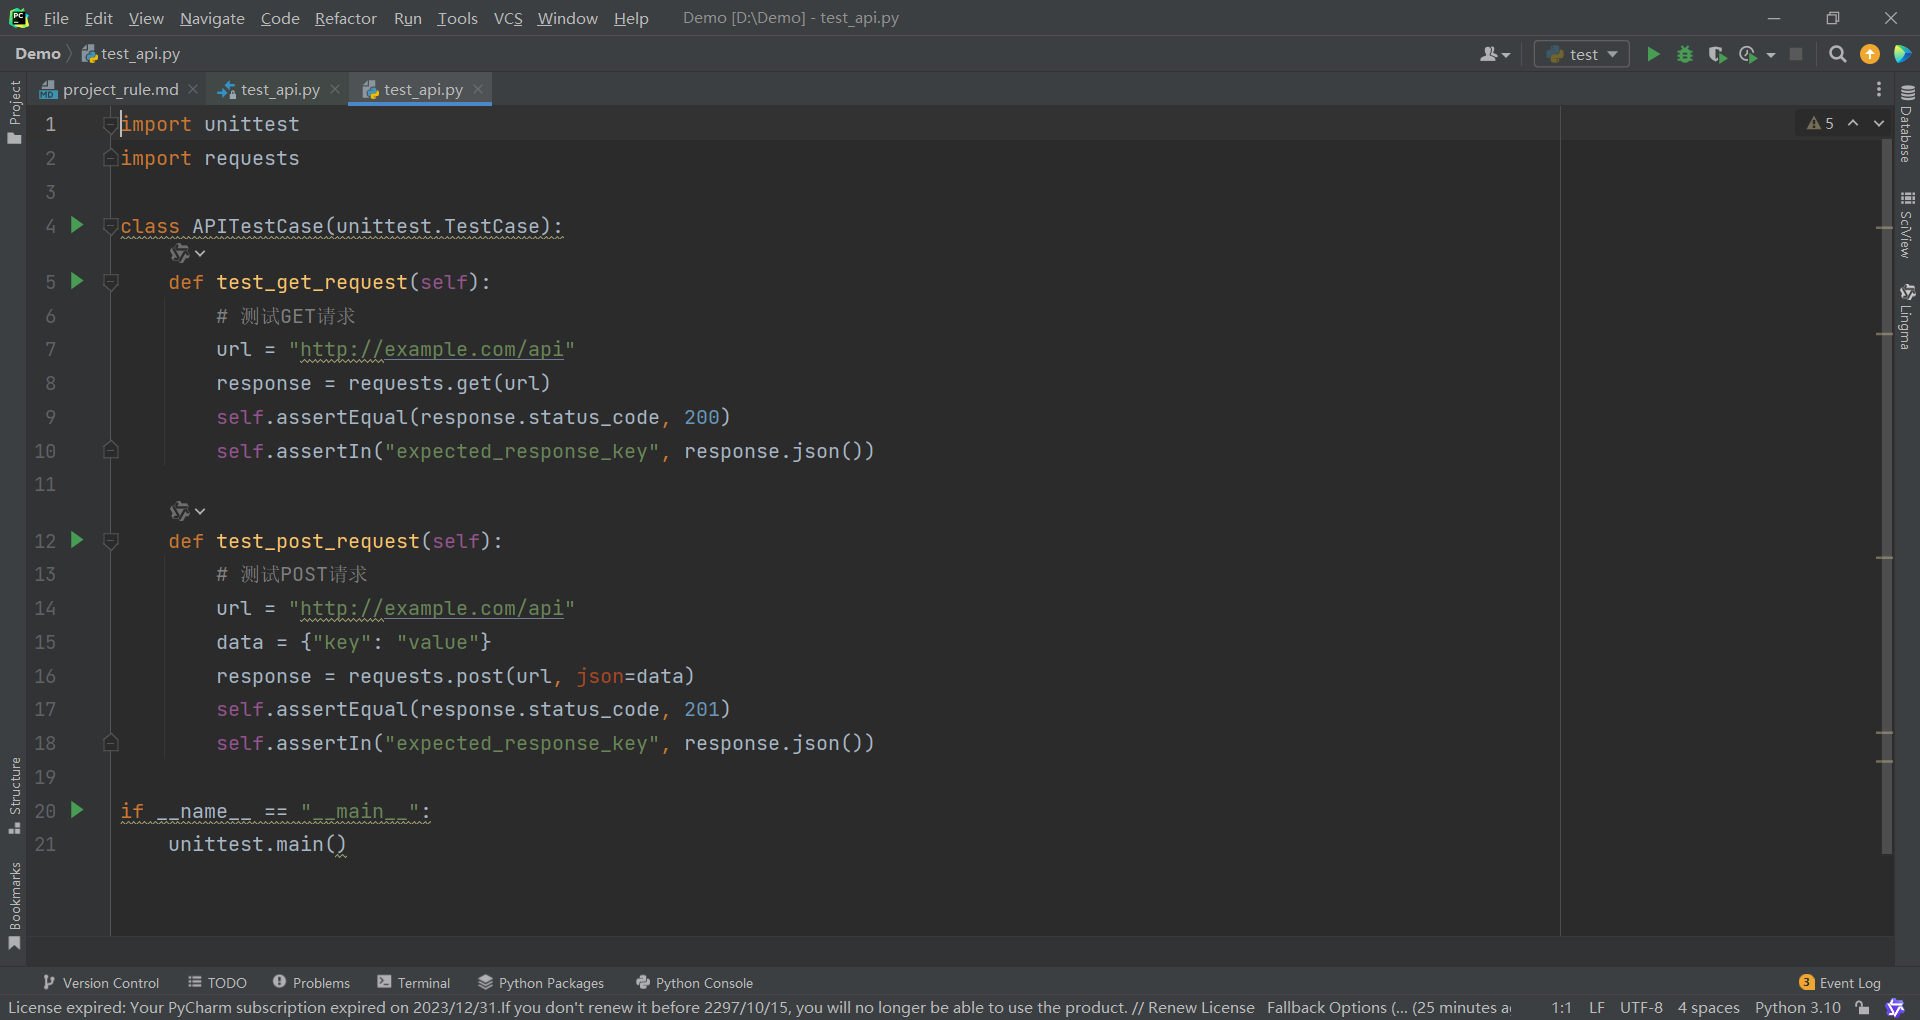
Task: Open the Terminal tool window
Action: (x=414, y=983)
